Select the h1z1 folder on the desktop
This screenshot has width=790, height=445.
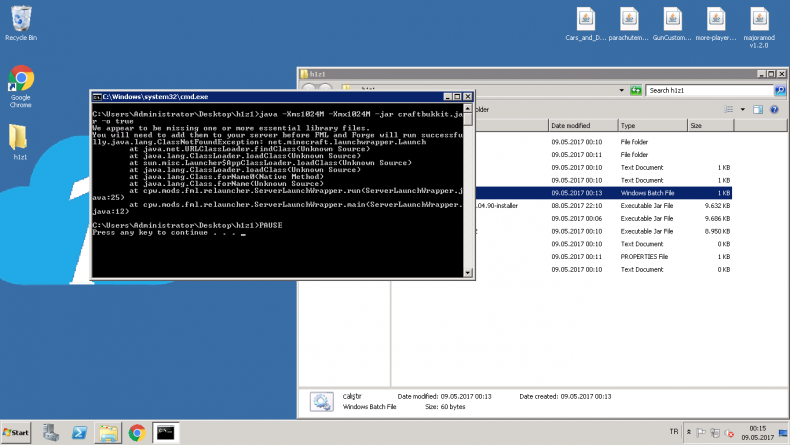point(19,142)
